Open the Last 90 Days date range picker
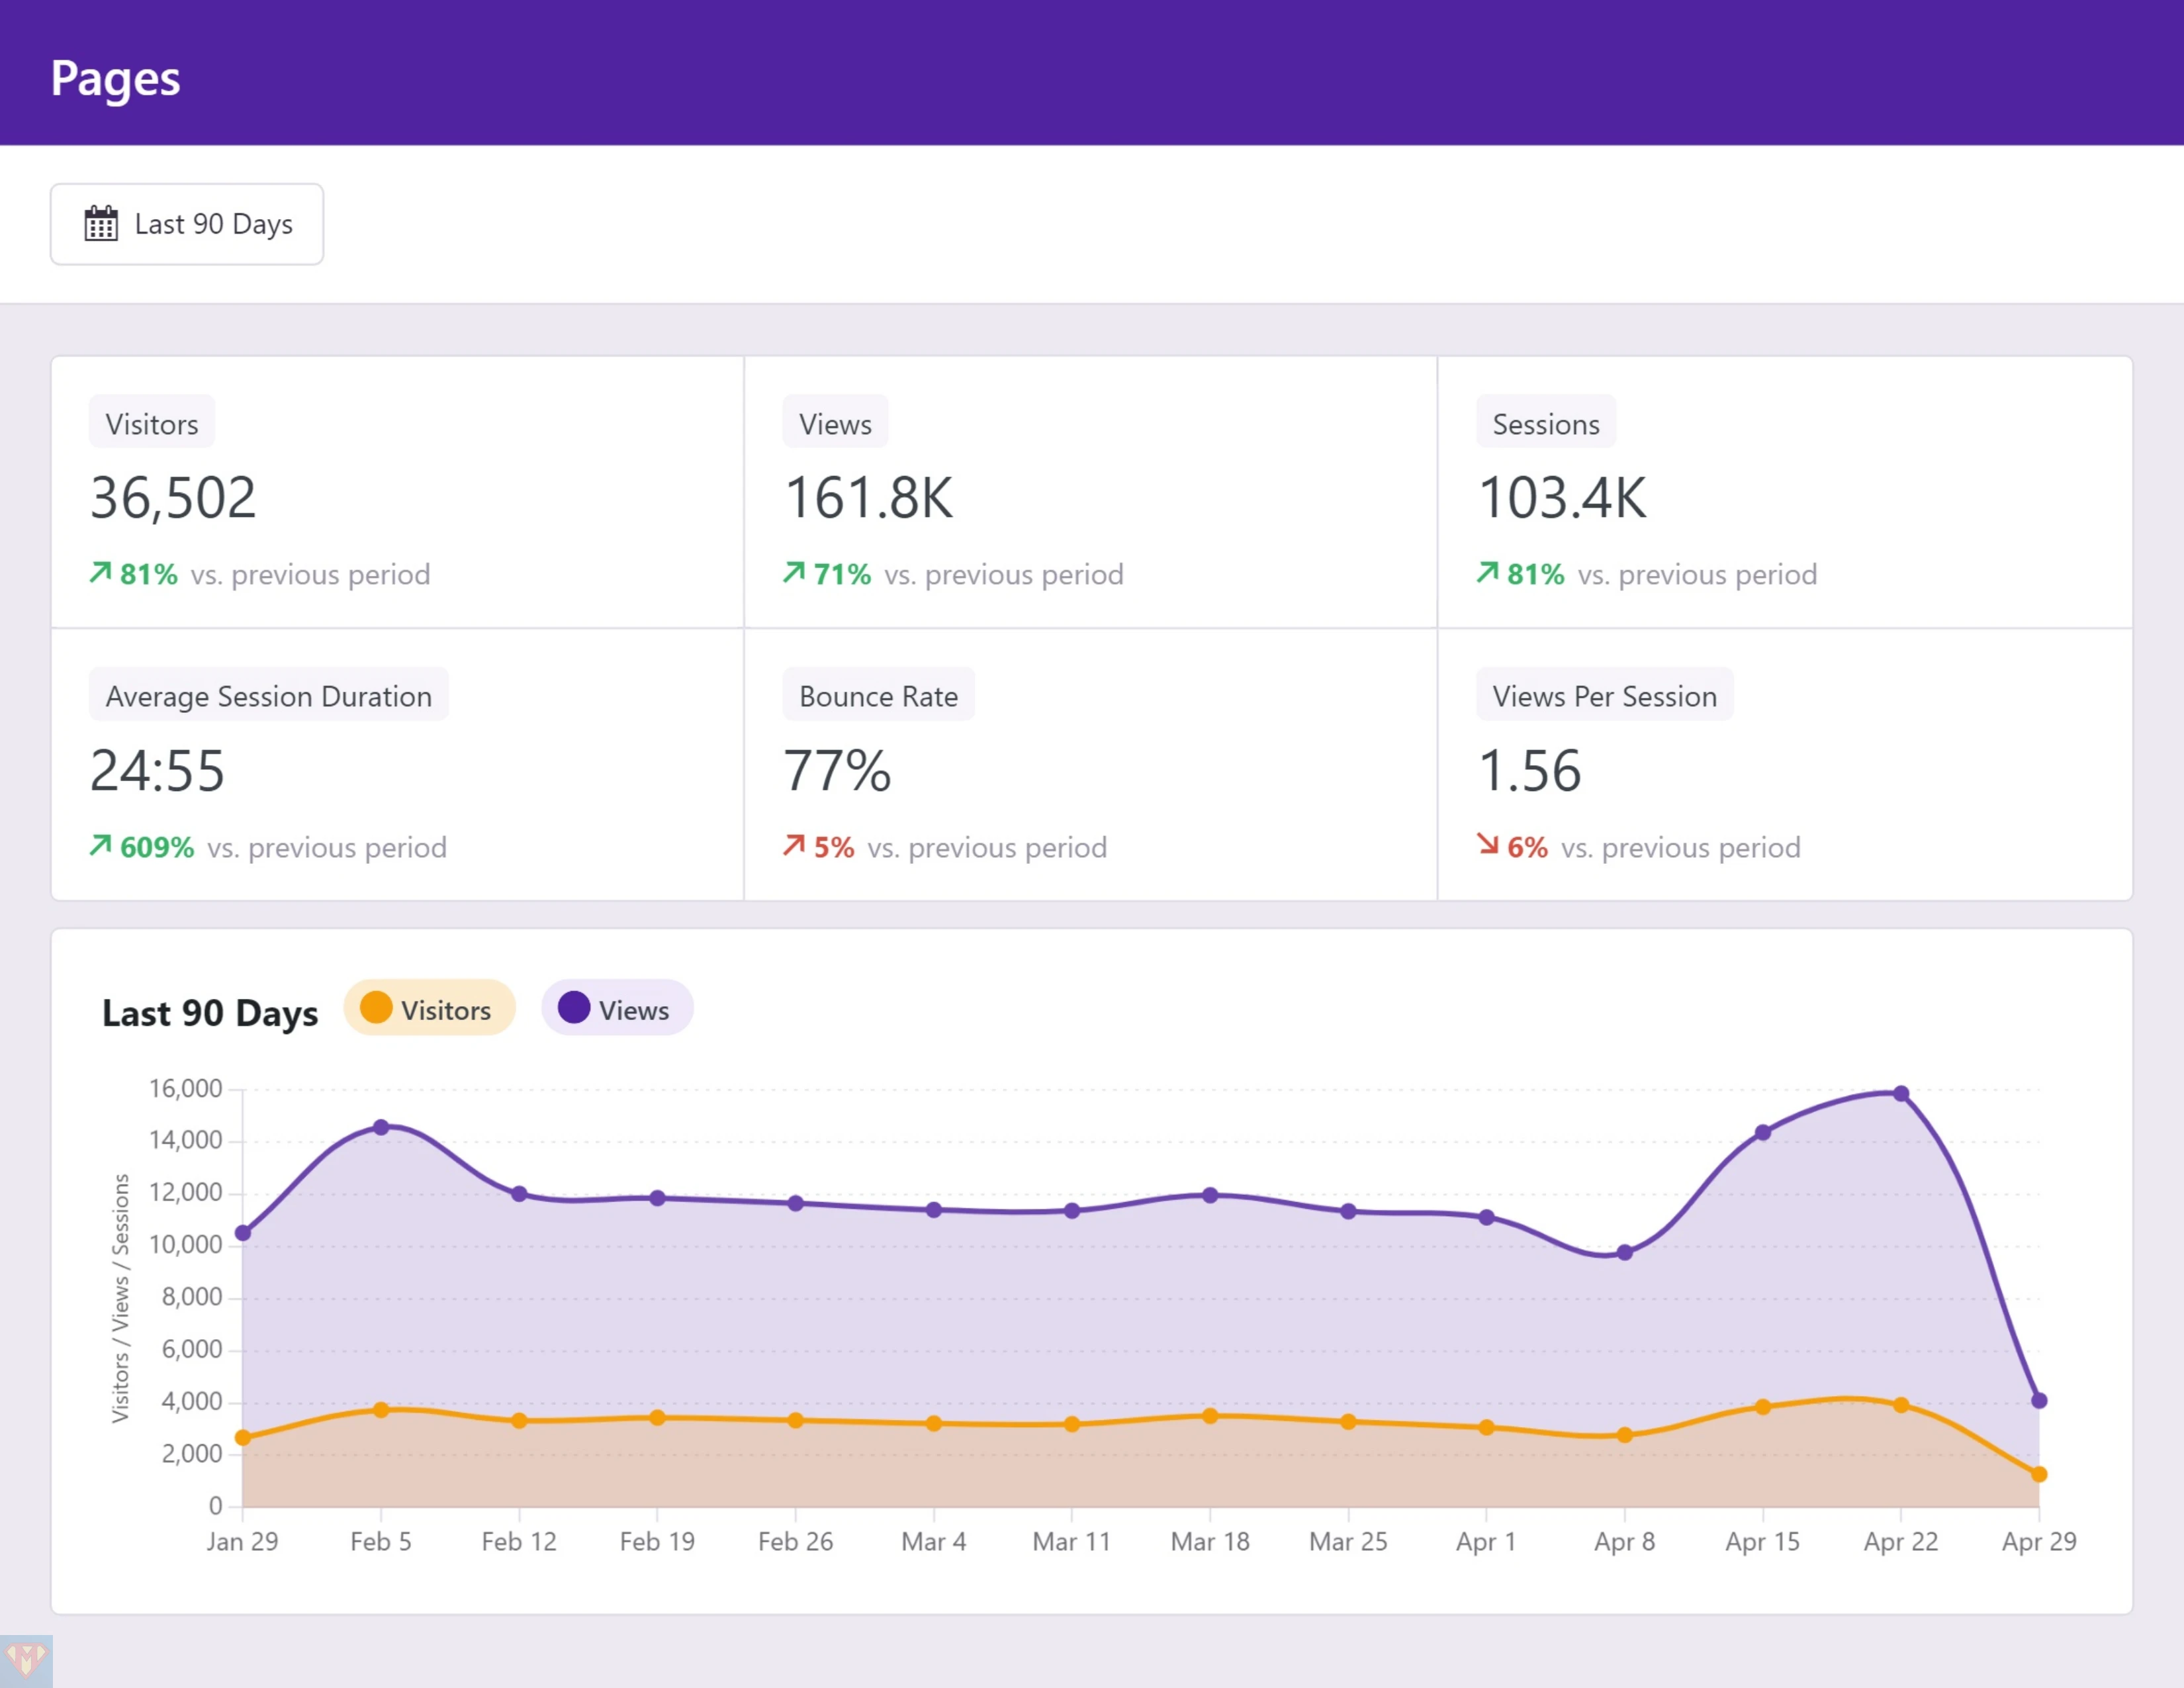The height and width of the screenshot is (1688, 2184). pos(187,224)
